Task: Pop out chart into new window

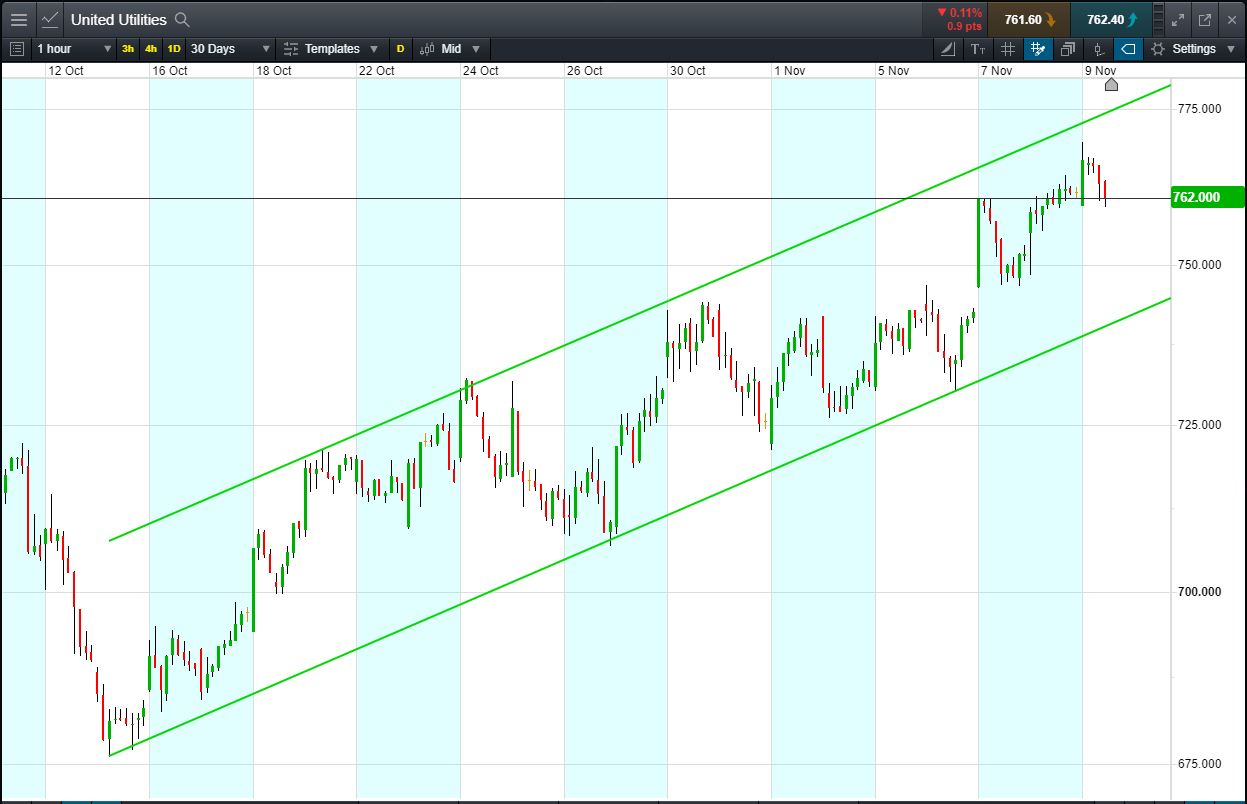Action: [x=1204, y=19]
